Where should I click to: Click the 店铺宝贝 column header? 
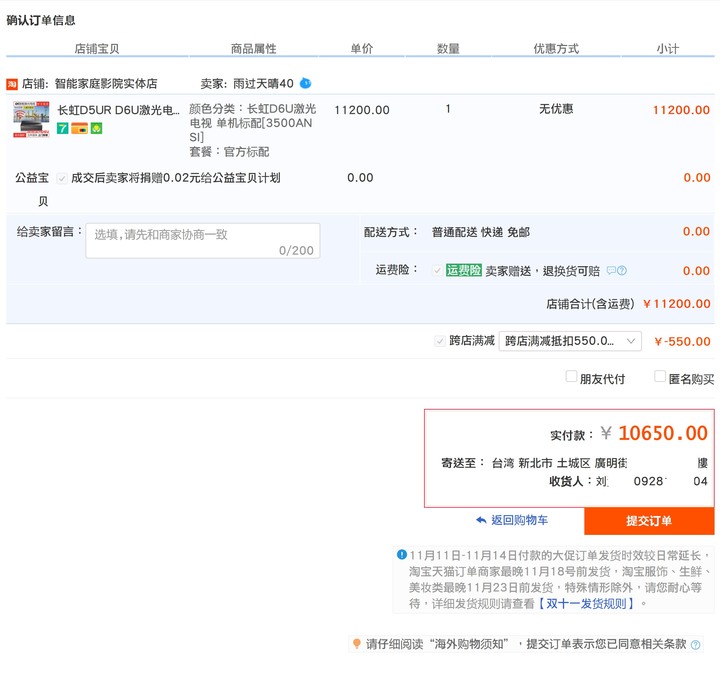(x=97, y=49)
